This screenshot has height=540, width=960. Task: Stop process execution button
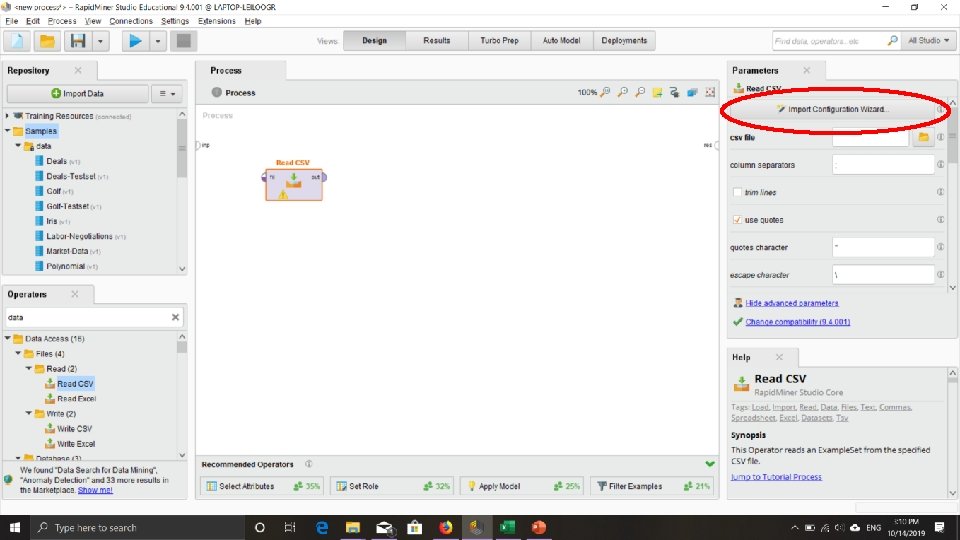tap(184, 41)
